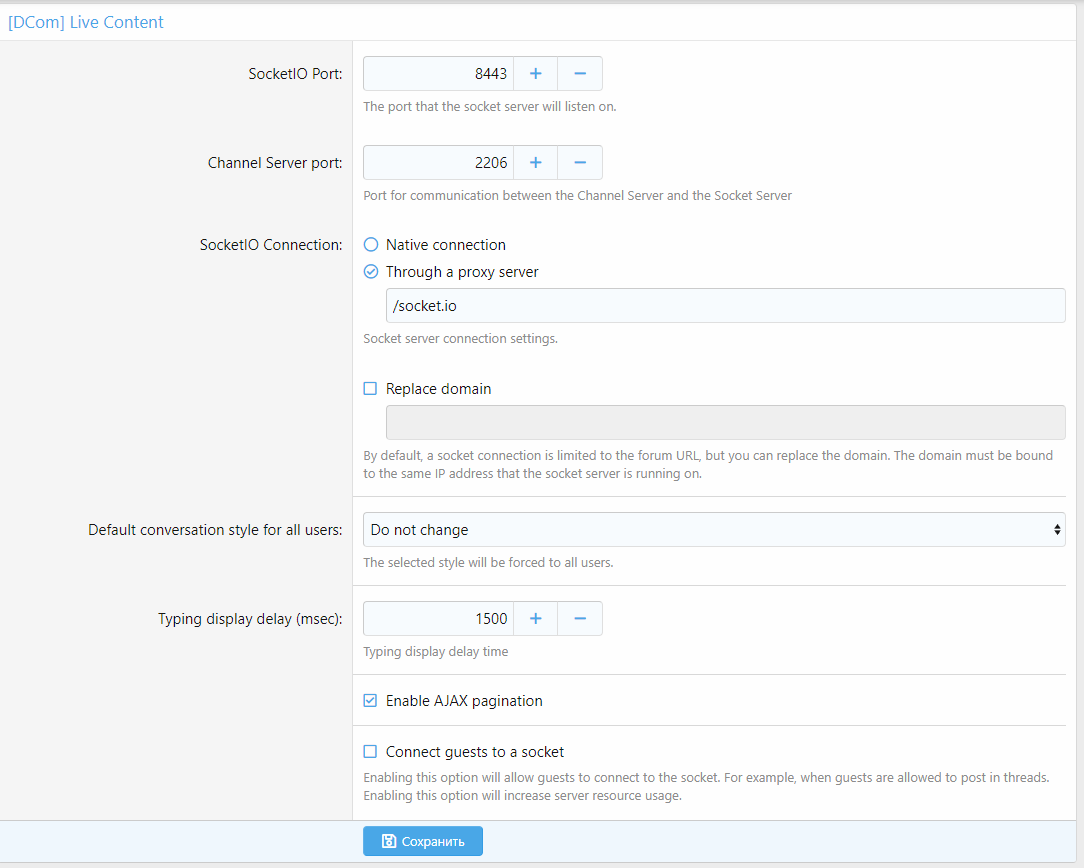Open Default conversation style dropdown
This screenshot has height=868, width=1084.
[713, 530]
